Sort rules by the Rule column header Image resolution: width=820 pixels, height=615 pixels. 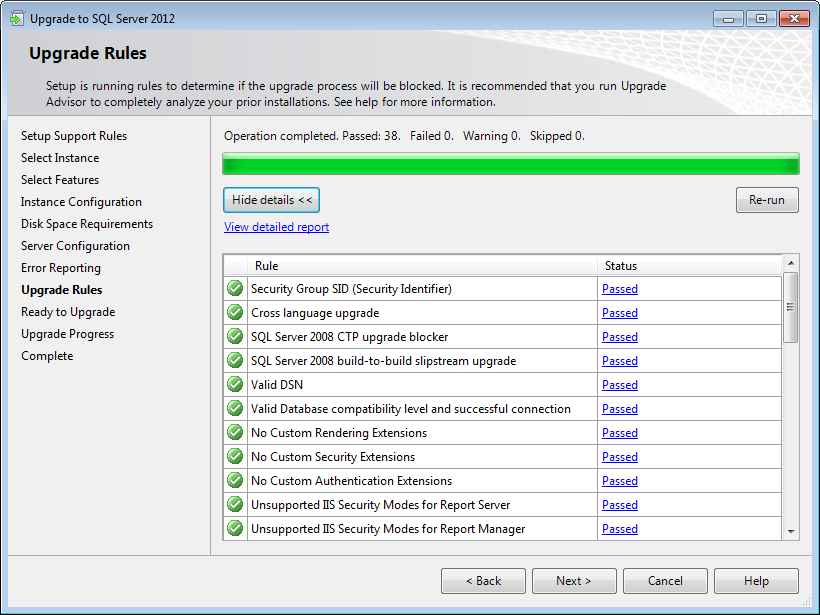[x=423, y=266]
